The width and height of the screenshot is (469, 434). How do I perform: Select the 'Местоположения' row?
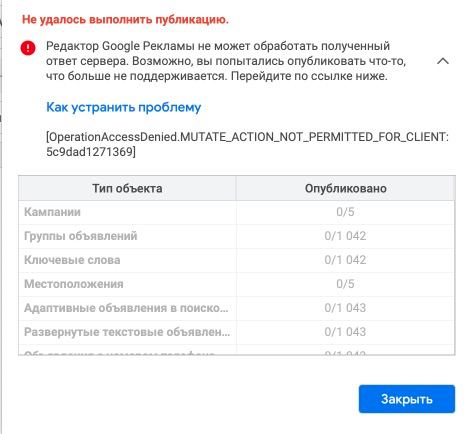coord(237,284)
